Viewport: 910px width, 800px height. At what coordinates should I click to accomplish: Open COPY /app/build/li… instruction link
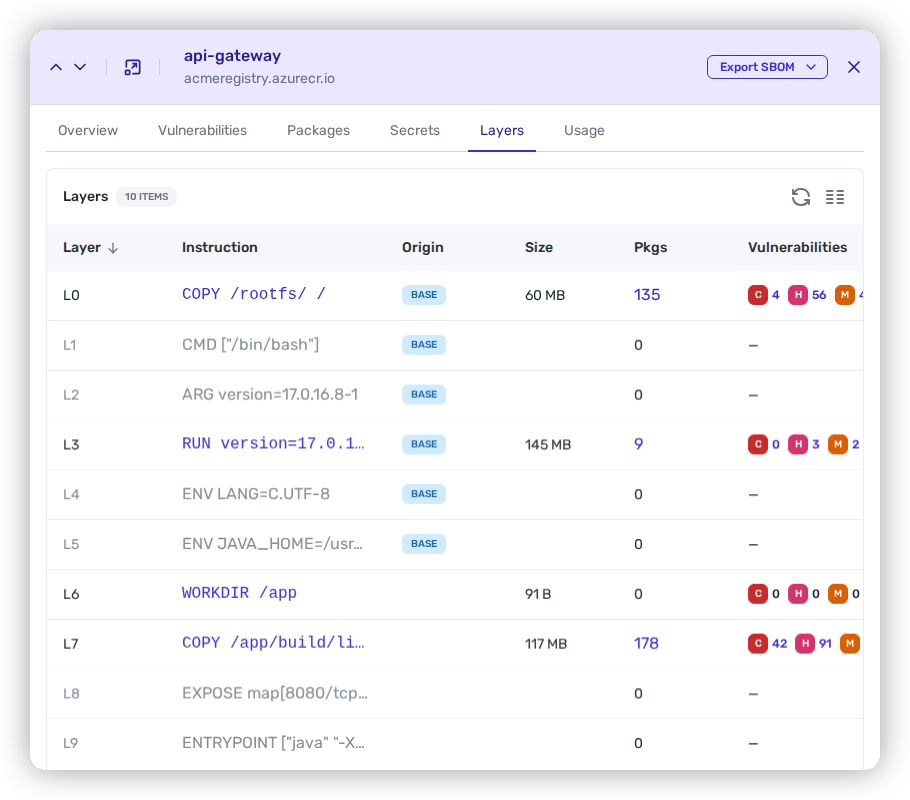[273, 643]
